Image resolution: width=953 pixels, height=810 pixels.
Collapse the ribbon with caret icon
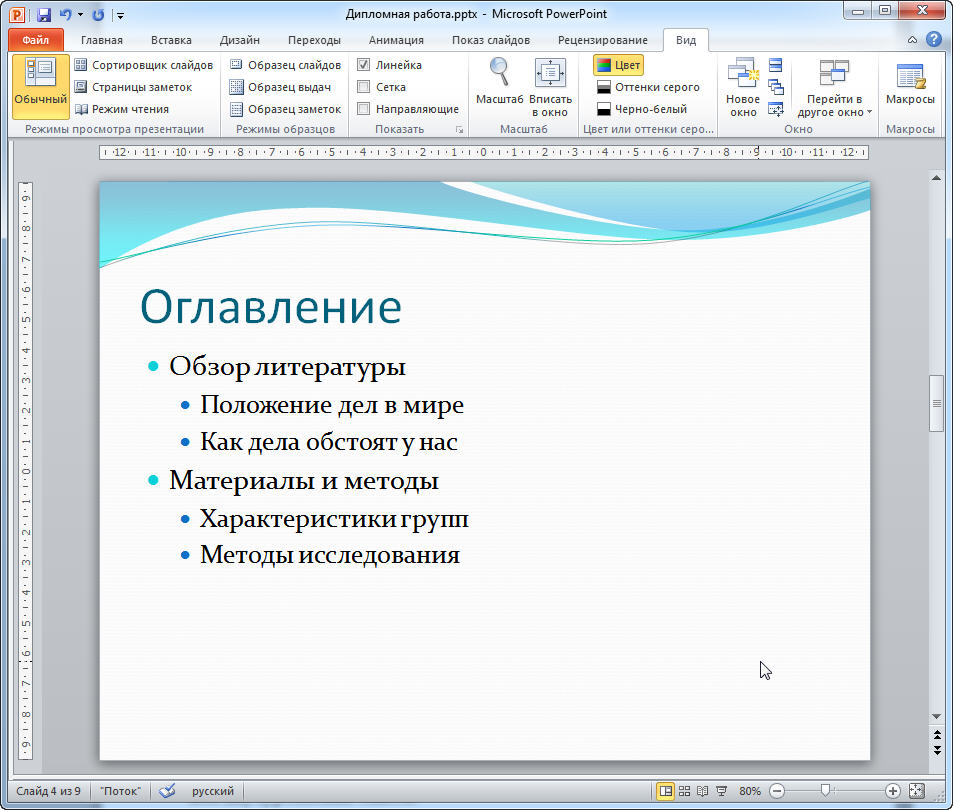pyautogui.click(x=912, y=39)
